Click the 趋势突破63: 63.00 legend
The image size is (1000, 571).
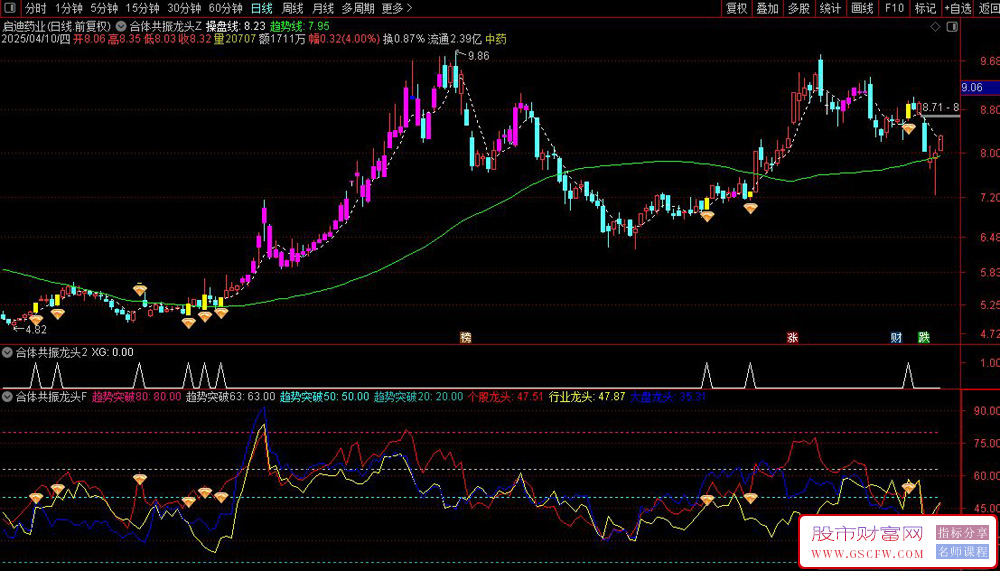(230, 396)
